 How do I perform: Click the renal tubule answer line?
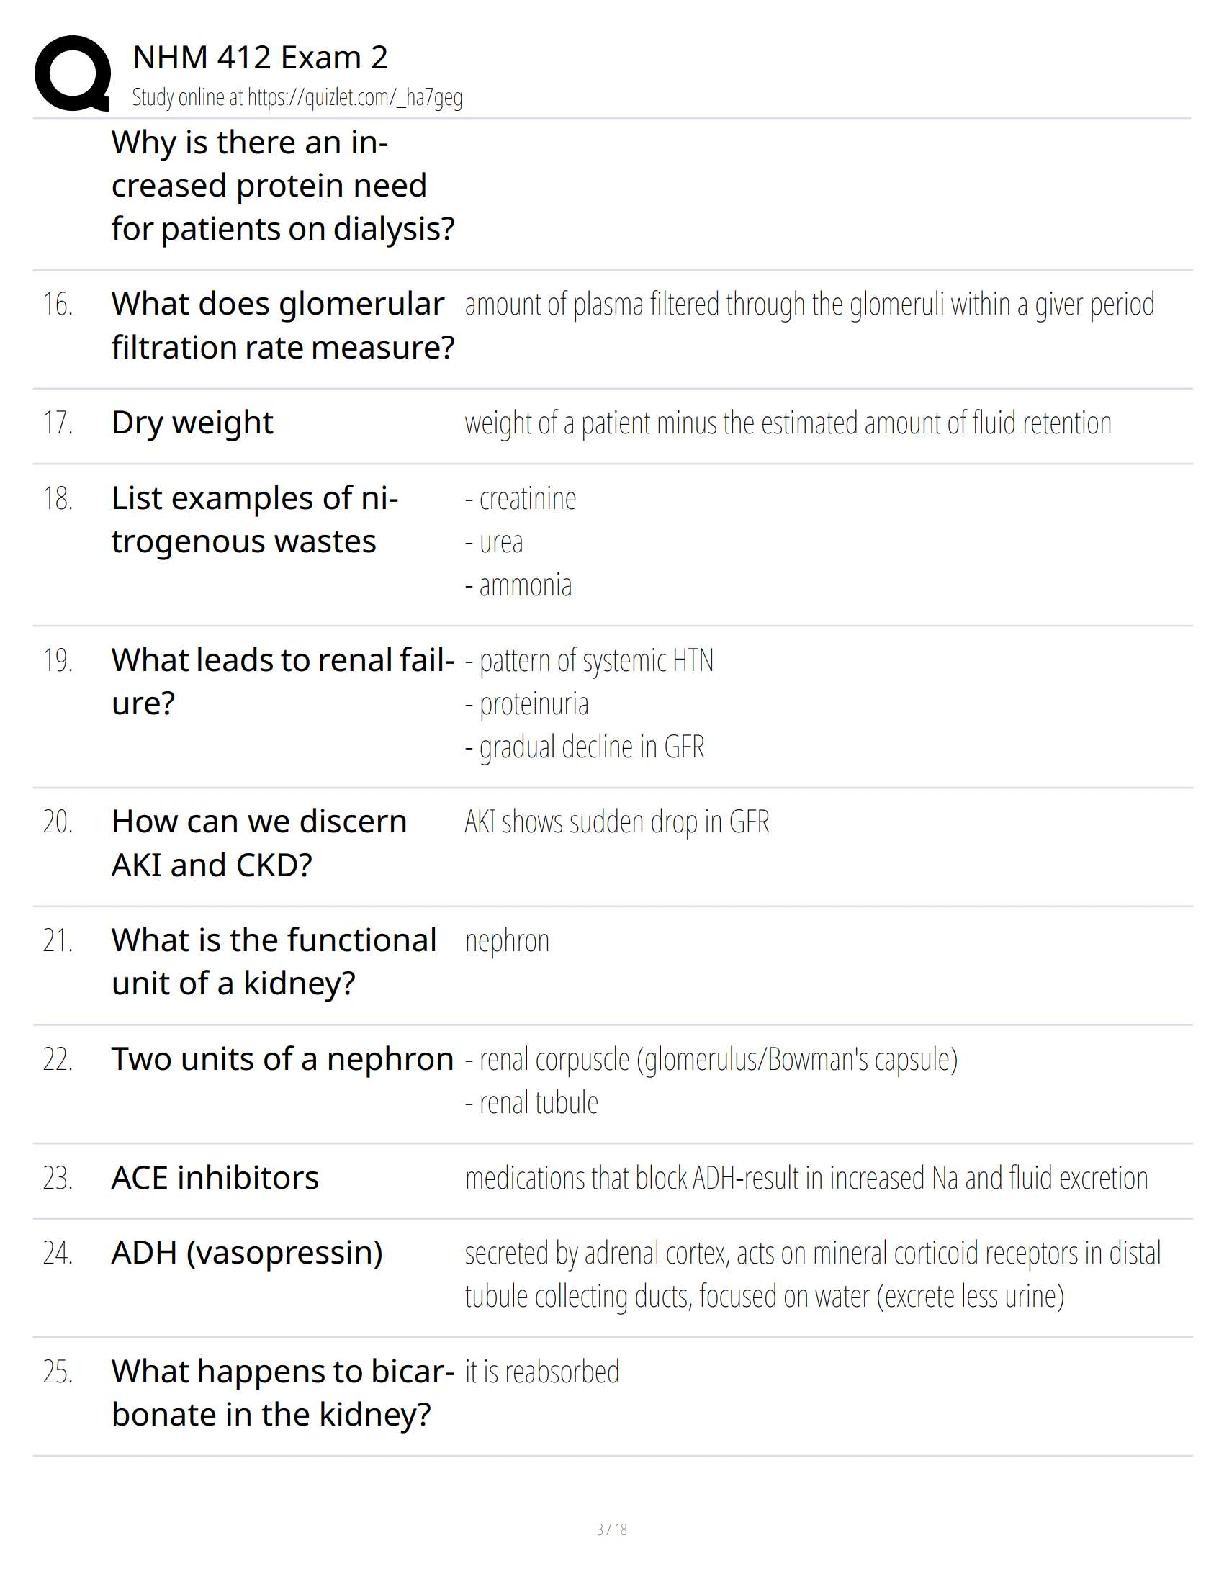(532, 1103)
